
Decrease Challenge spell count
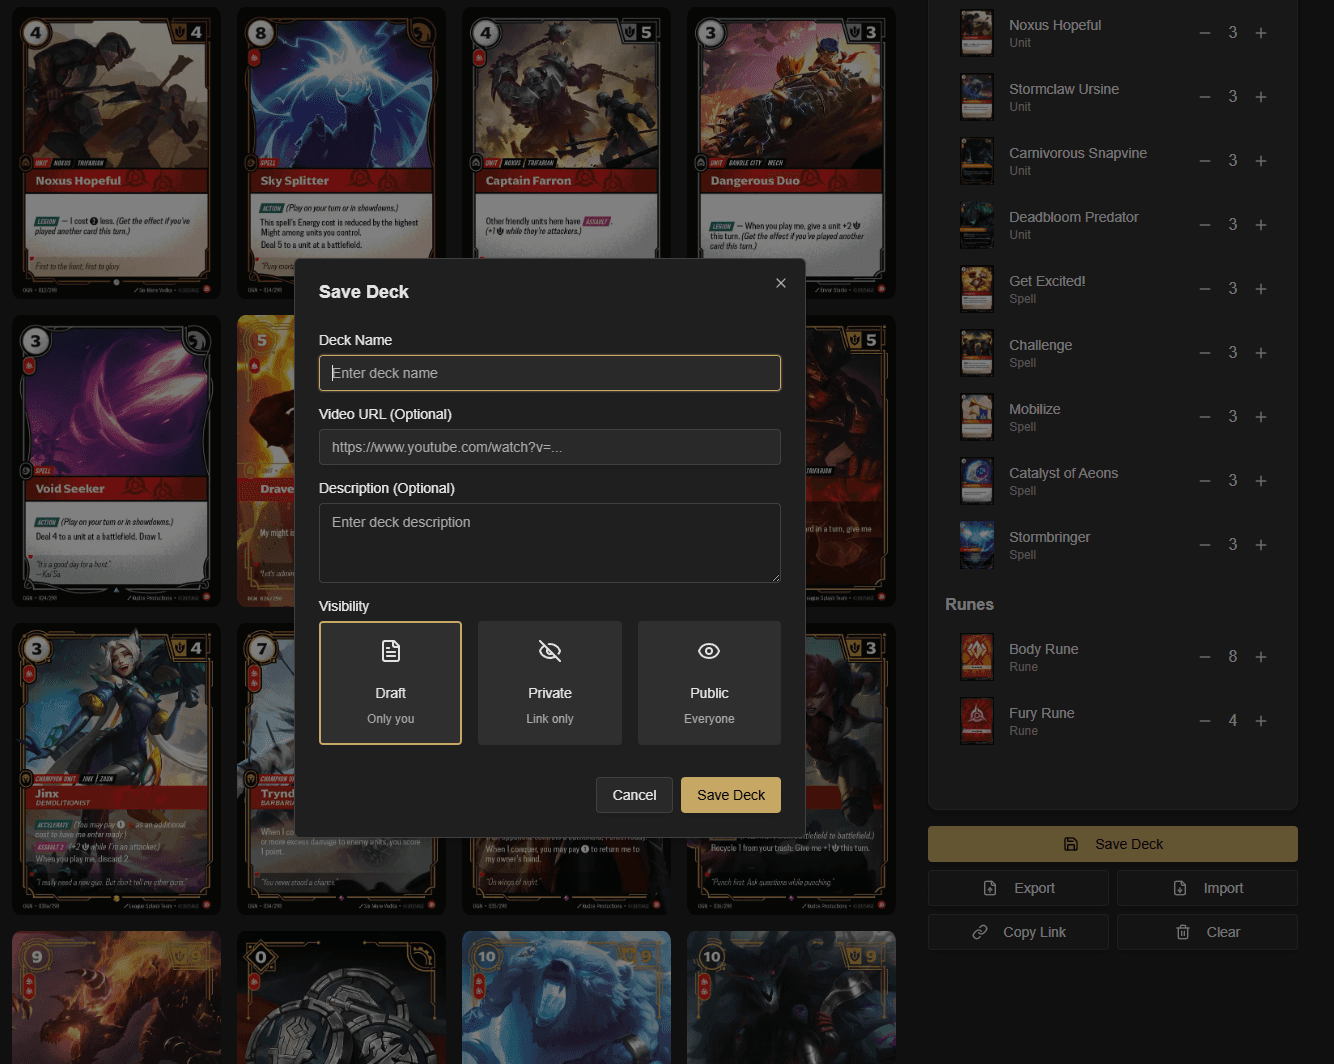pos(1205,353)
